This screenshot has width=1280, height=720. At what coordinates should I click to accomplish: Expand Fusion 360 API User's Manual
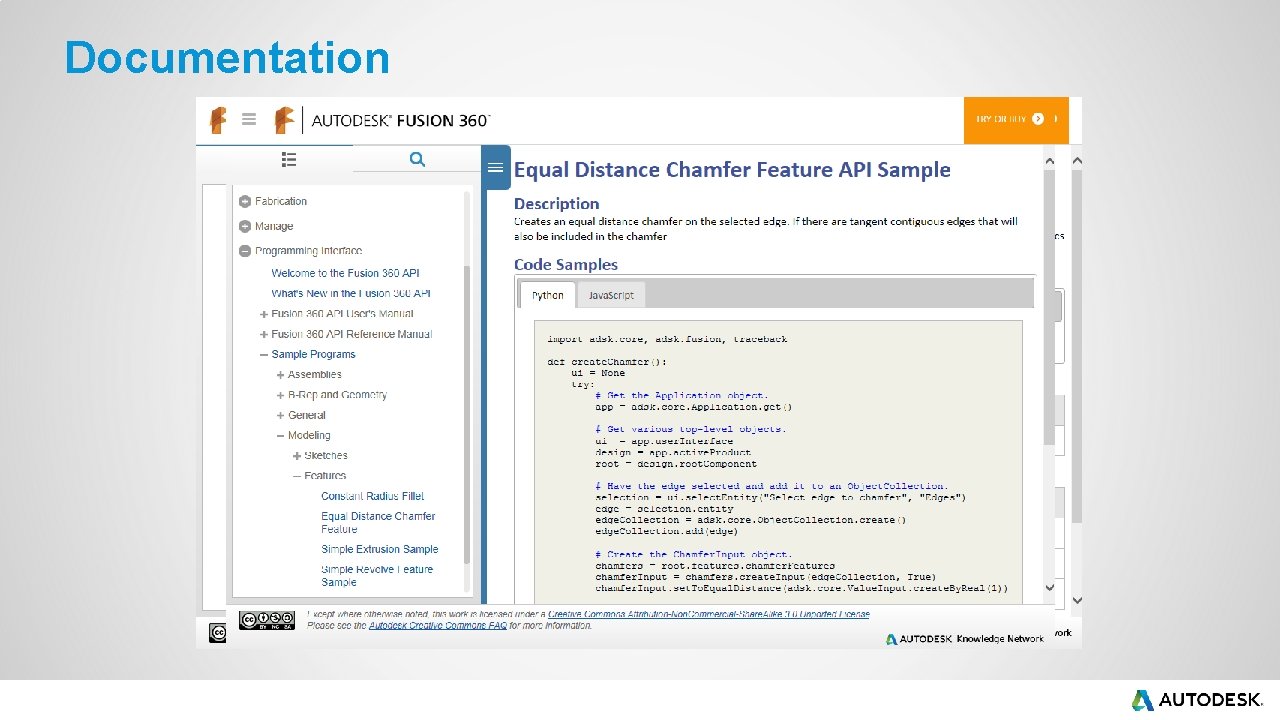264,314
